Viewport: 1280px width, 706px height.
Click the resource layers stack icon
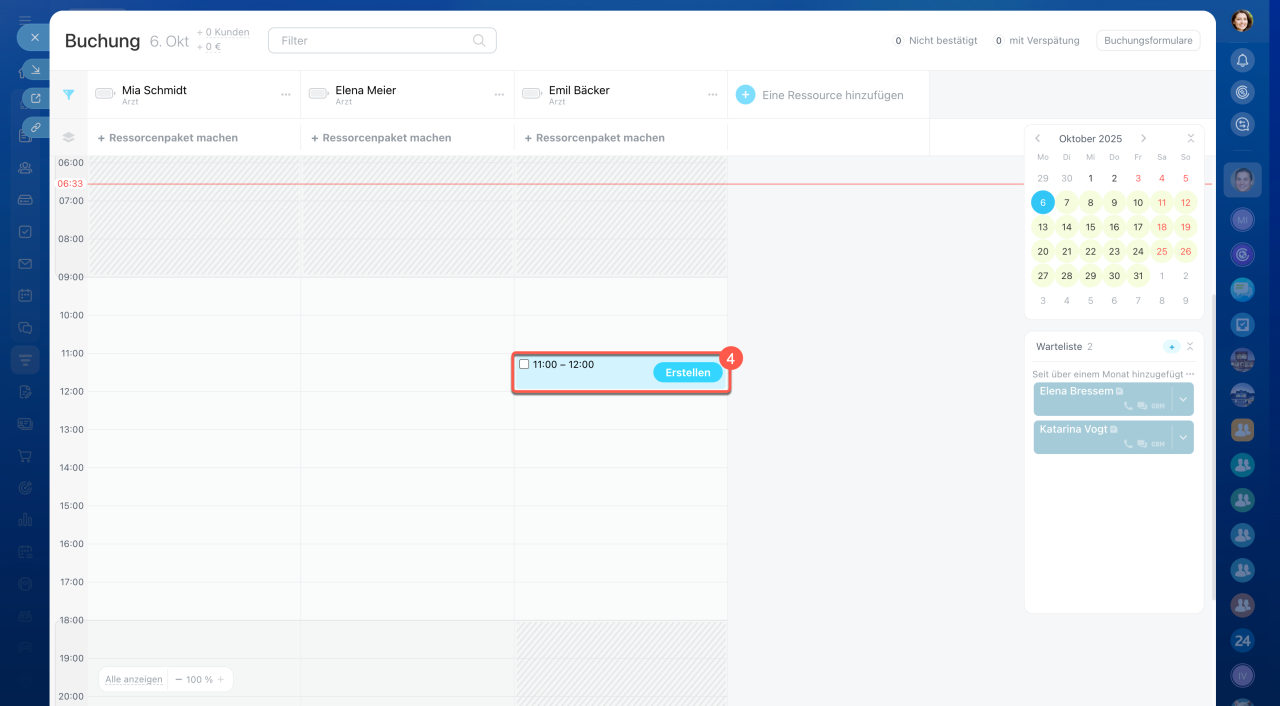point(69,138)
